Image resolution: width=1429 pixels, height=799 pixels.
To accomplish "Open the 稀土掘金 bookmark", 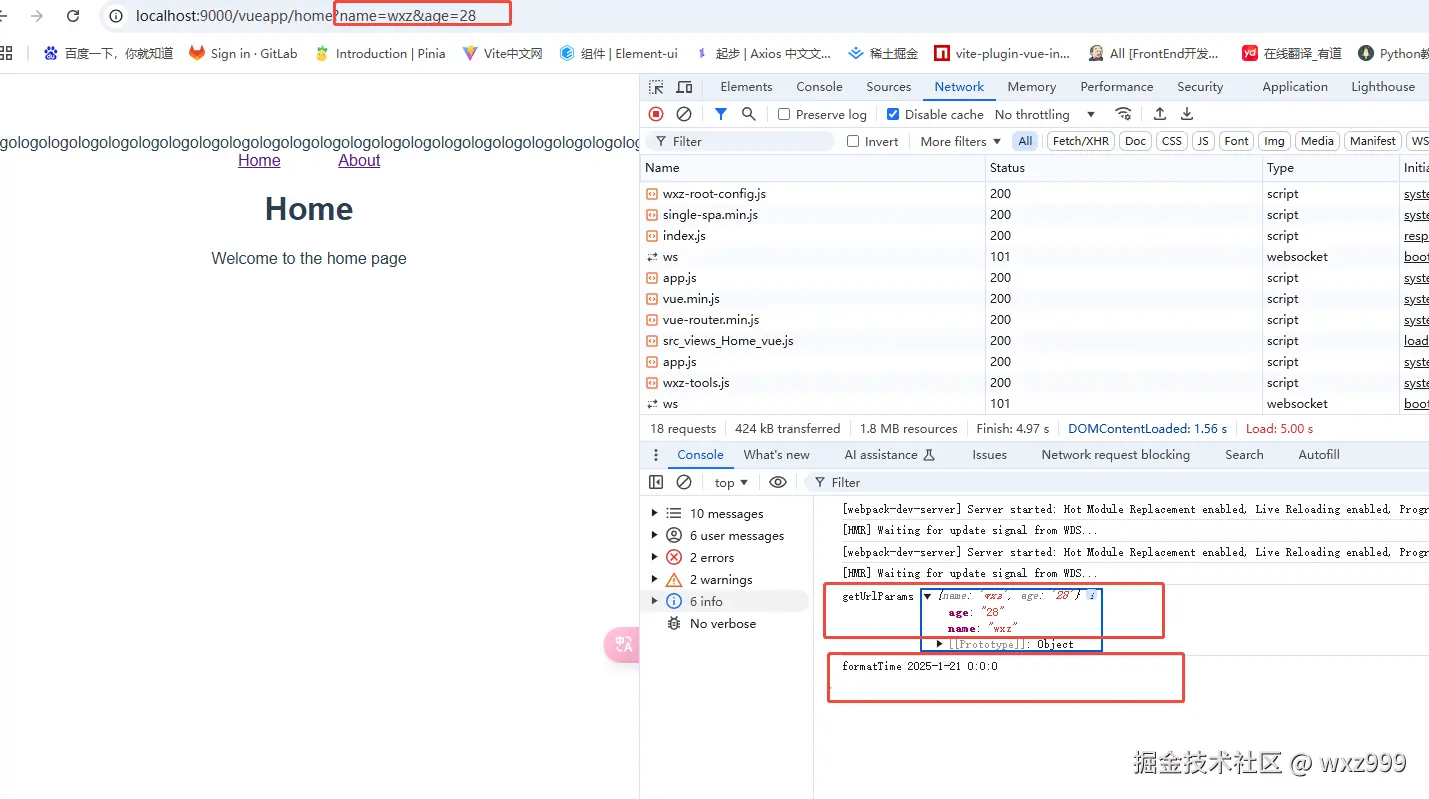I will [883, 53].
